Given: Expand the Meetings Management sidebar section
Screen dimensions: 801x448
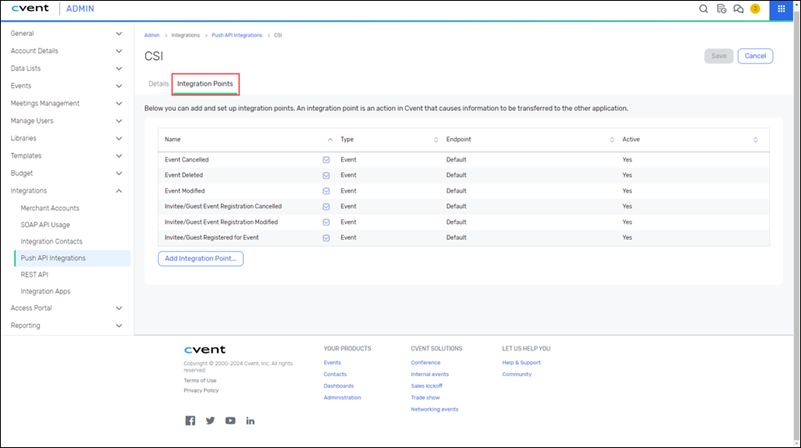Looking at the screenshot, I should 119,103.
